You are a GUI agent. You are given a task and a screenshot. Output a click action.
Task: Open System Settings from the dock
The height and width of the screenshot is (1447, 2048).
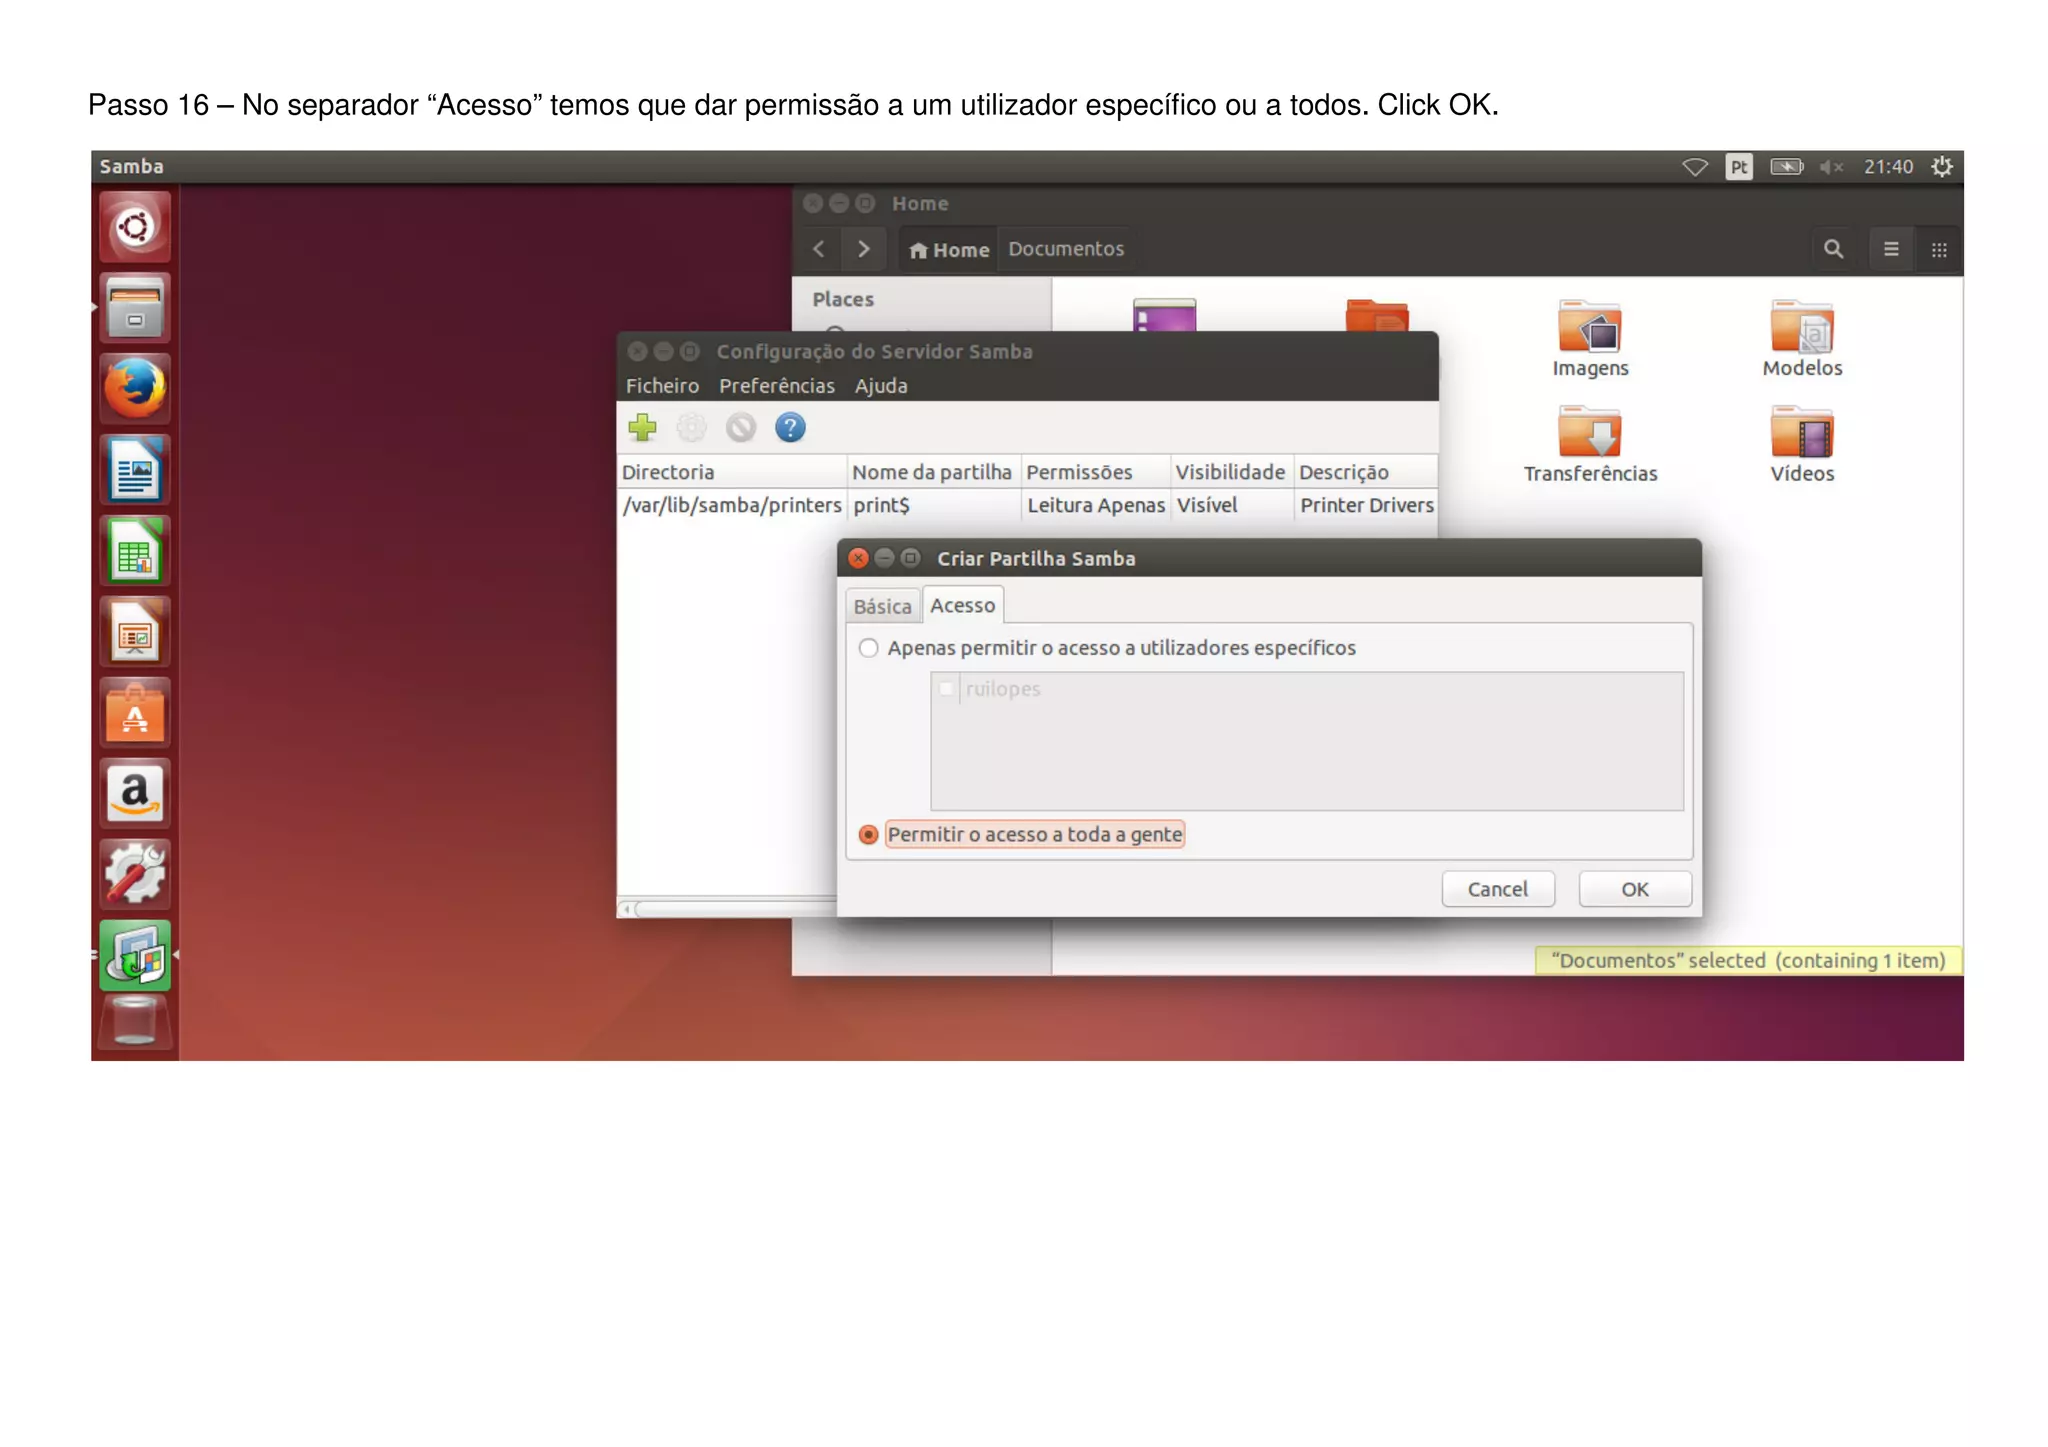pyautogui.click(x=135, y=874)
